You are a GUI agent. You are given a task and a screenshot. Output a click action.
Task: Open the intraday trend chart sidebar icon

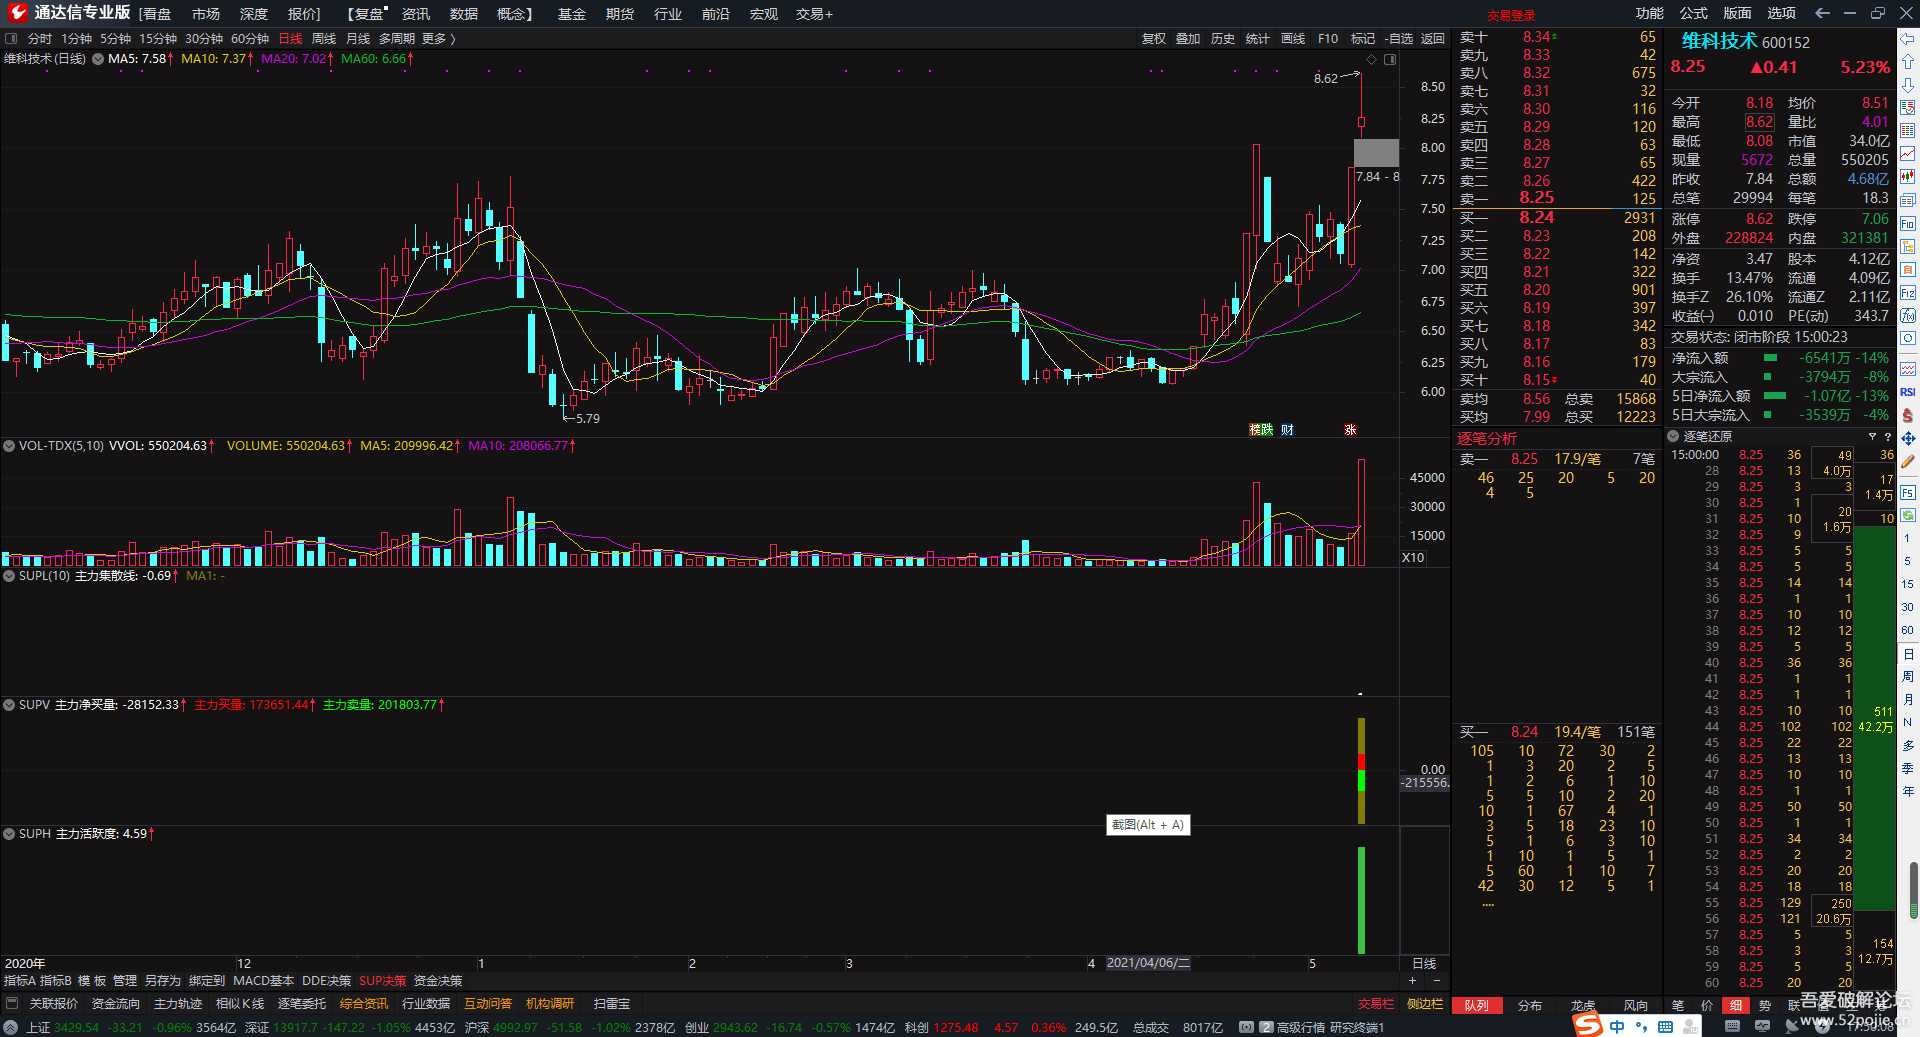pyautogui.click(x=1908, y=154)
